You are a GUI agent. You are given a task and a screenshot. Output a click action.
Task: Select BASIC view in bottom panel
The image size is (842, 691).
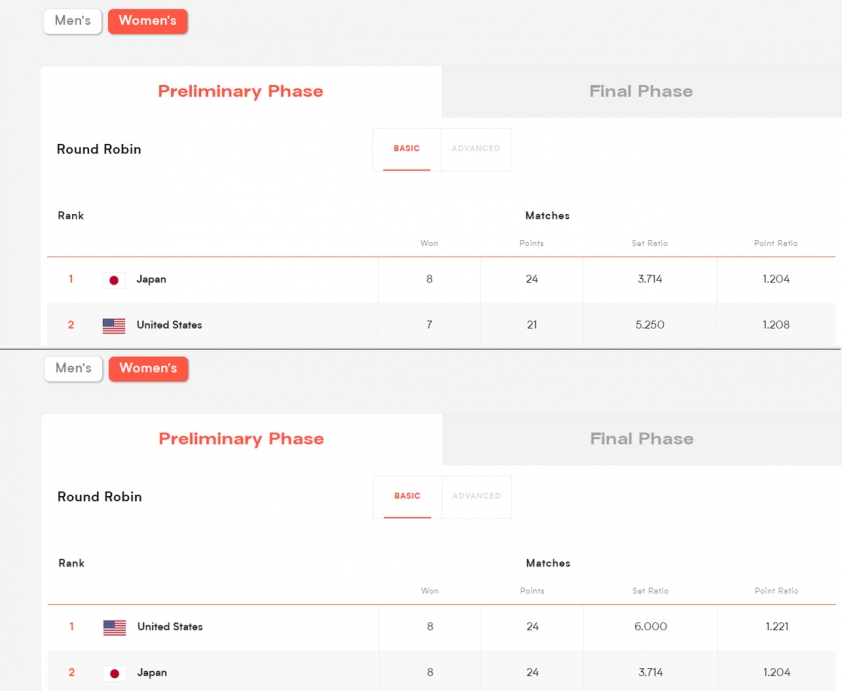click(407, 496)
